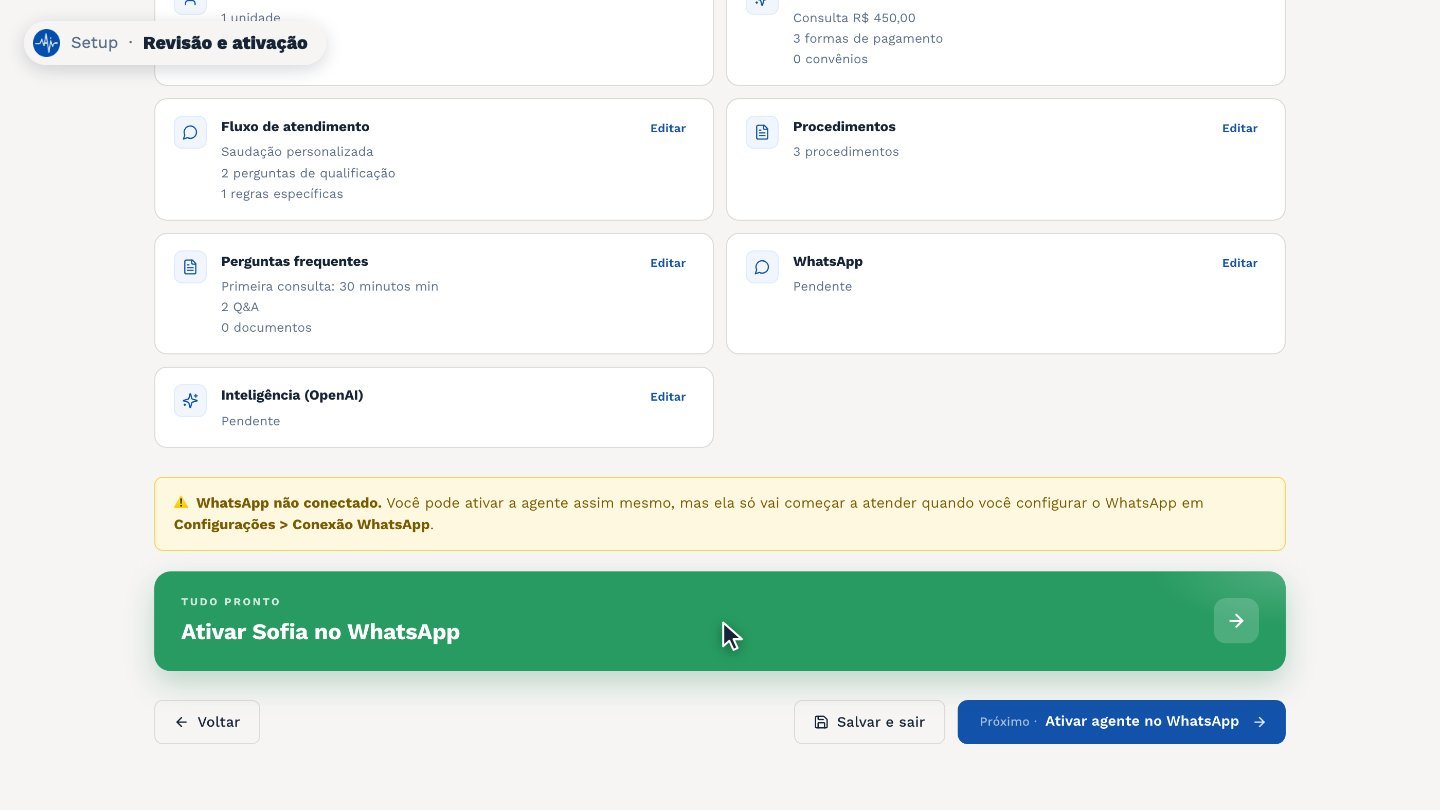The width and height of the screenshot is (1440, 810).
Task: Click Configurações > Conexão WhatsApp text
Action: click(302, 525)
